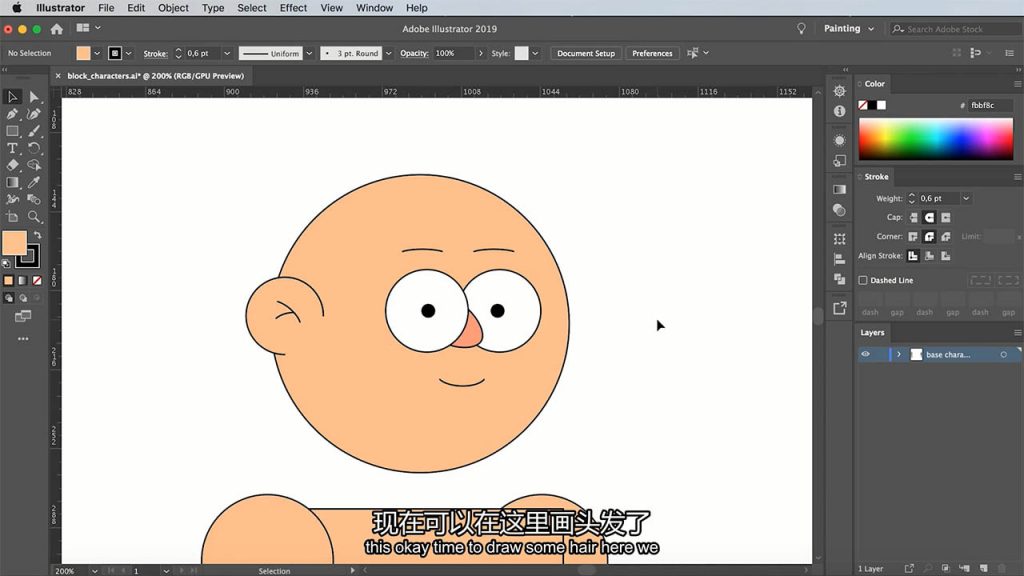
Task: Click the Preferences button
Action: click(652, 54)
